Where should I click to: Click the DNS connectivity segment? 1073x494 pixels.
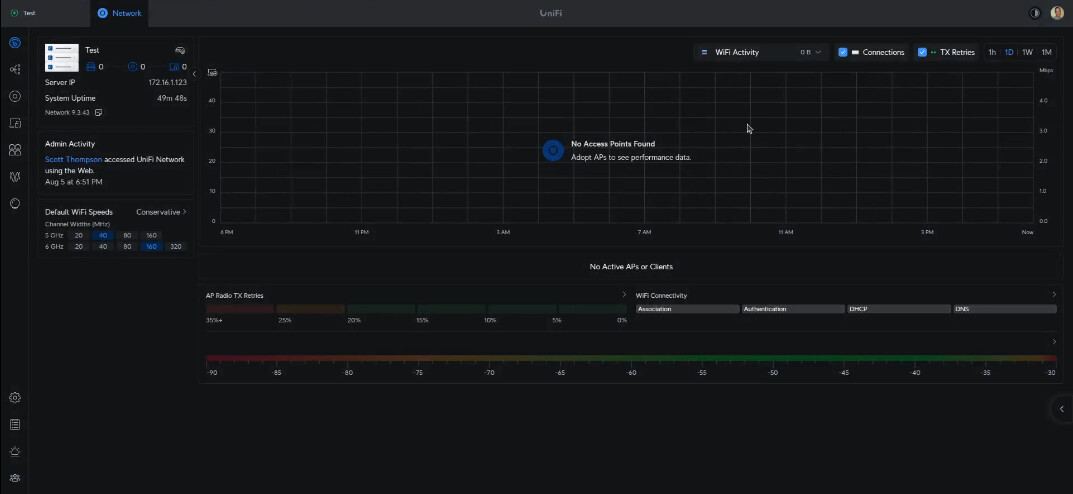pyautogui.click(x=1005, y=309)
